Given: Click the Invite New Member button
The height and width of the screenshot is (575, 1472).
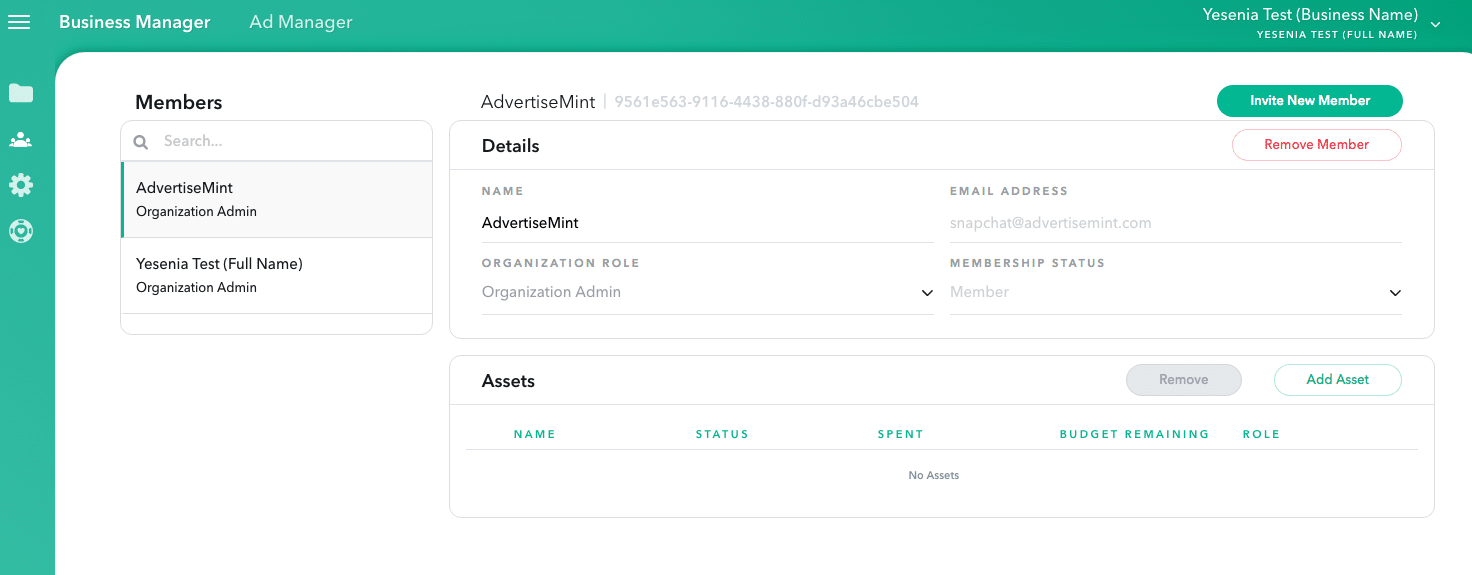Looking at the screenshot, I should pyautogui.click(x=1310, y=101).
